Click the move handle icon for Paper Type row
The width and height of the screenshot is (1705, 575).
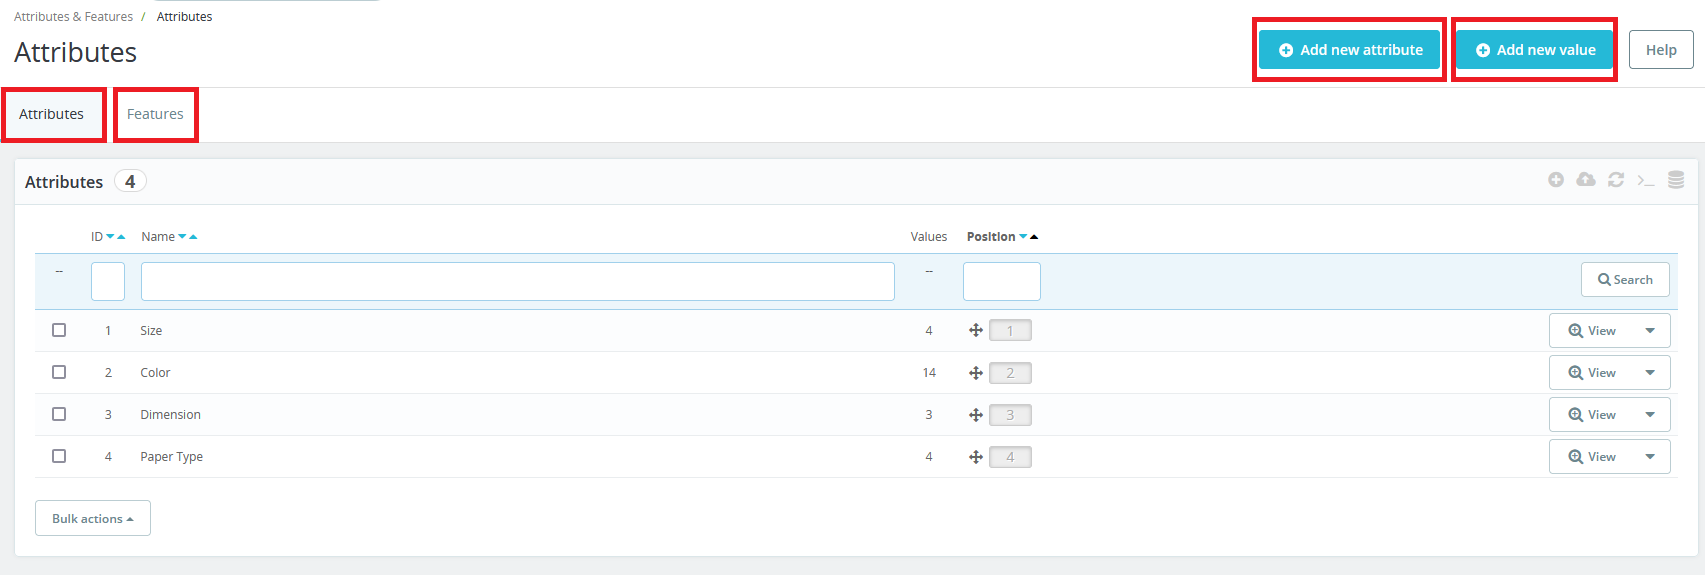[976, 457]
